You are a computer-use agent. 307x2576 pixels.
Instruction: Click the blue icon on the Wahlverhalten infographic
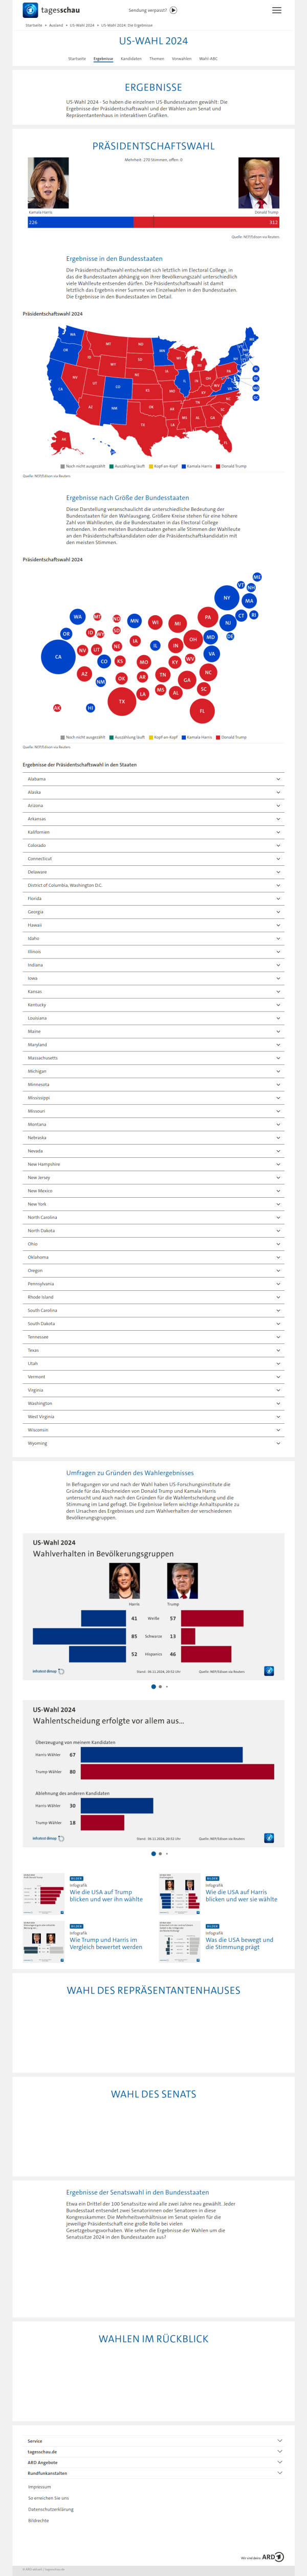coord(268,1671)
